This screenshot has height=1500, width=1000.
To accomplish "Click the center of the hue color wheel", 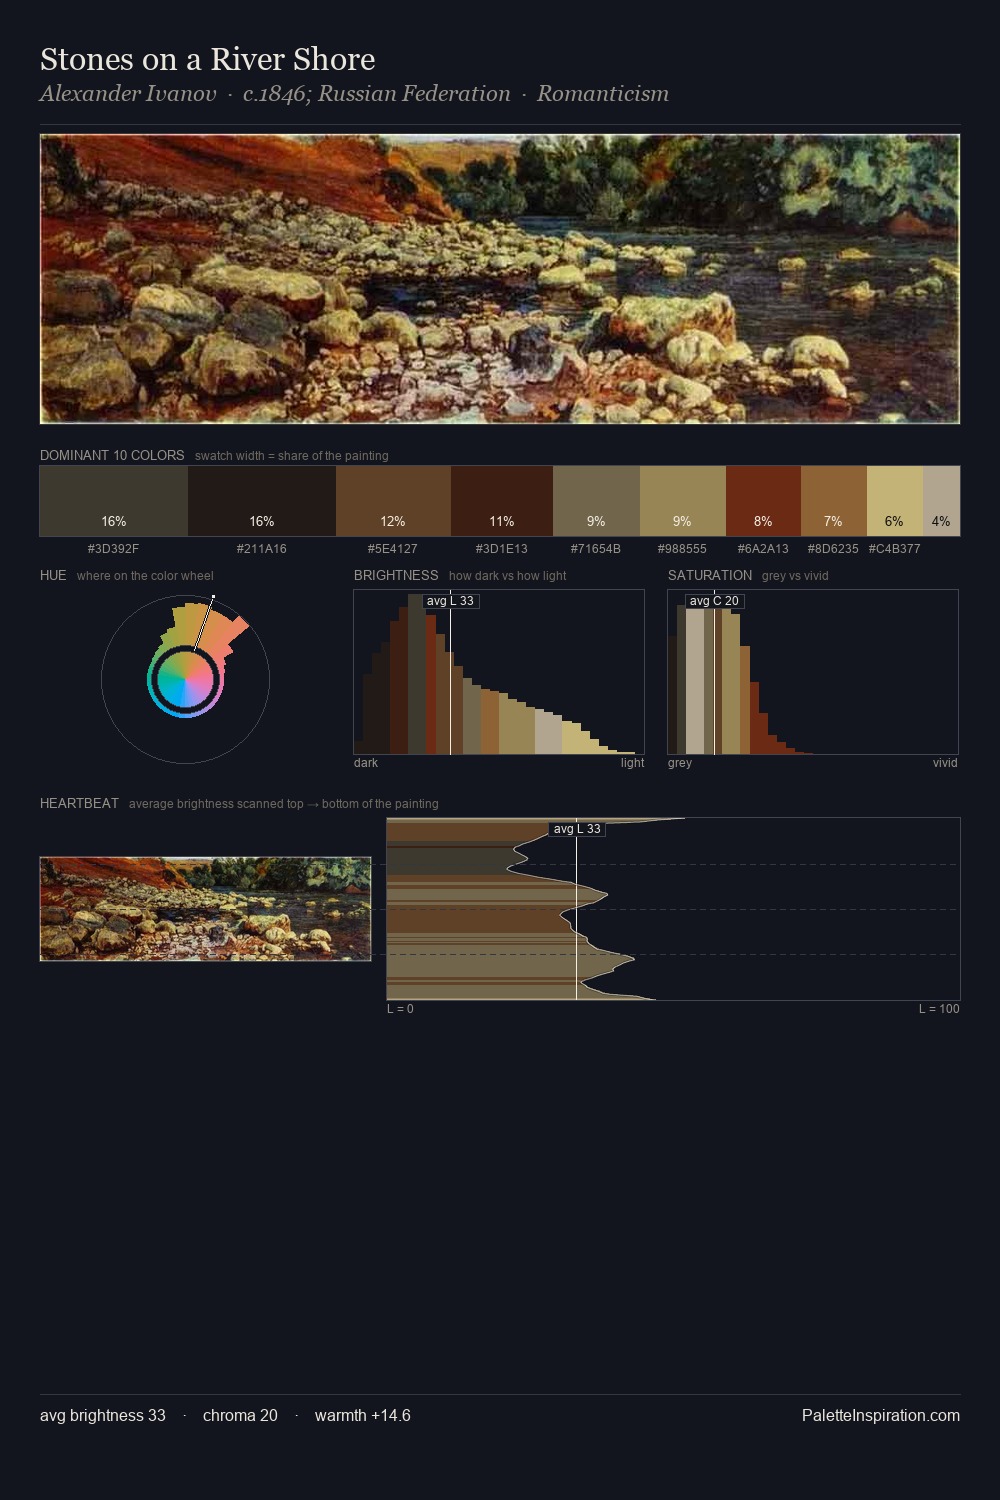I will point(185,680).
